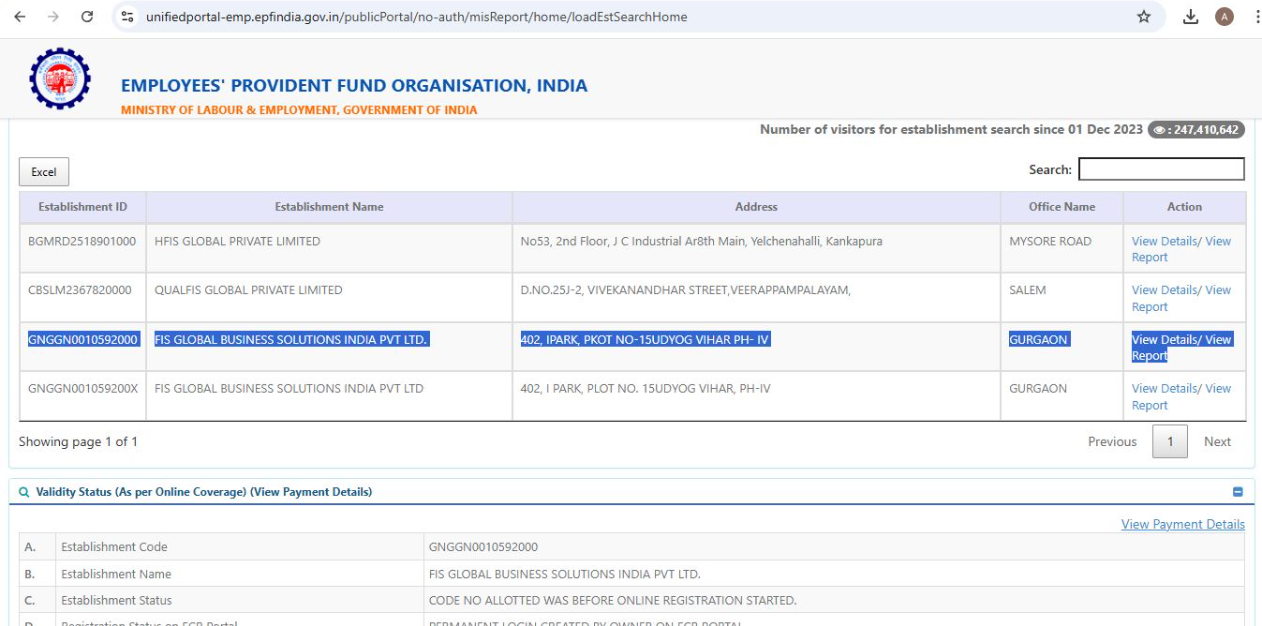The image size is (1262, 626).
Task: Collapse the Validity Status panel
Action: click(1237, 492)
